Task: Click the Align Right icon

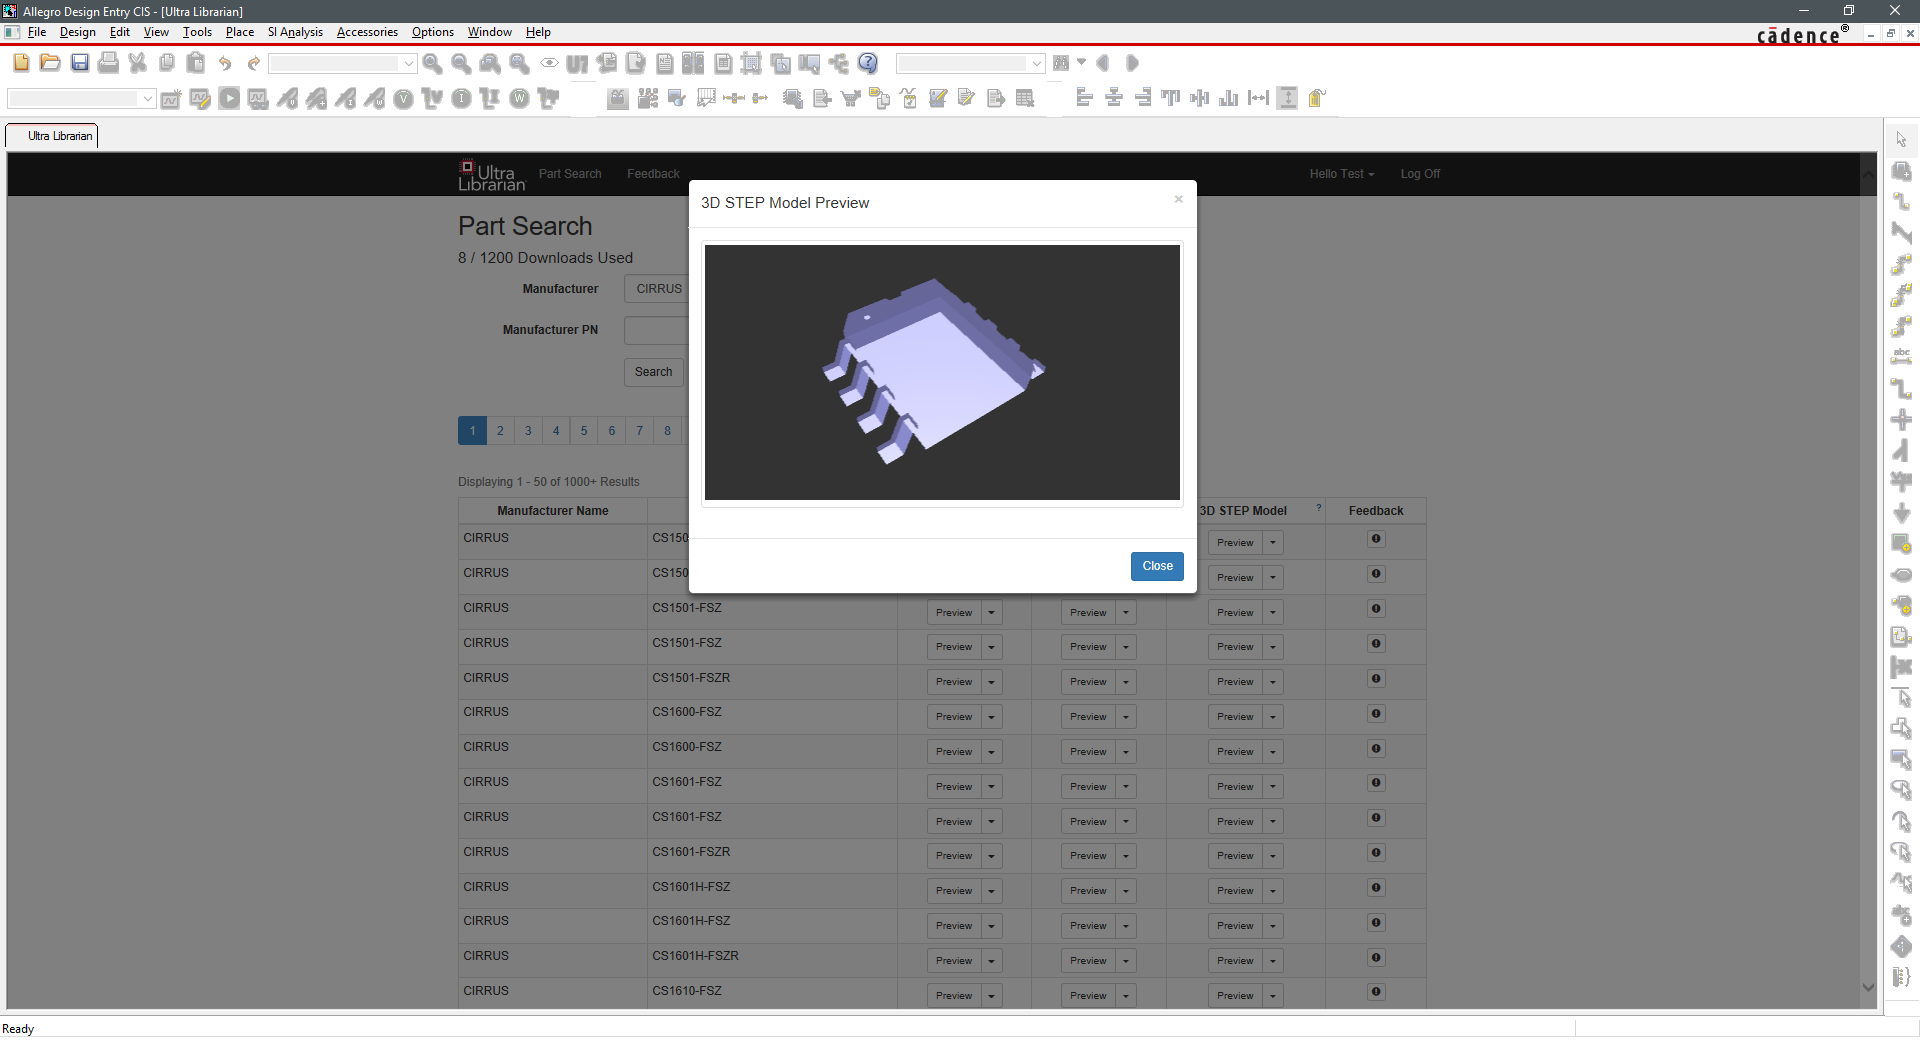Action: coord(1142,98)
